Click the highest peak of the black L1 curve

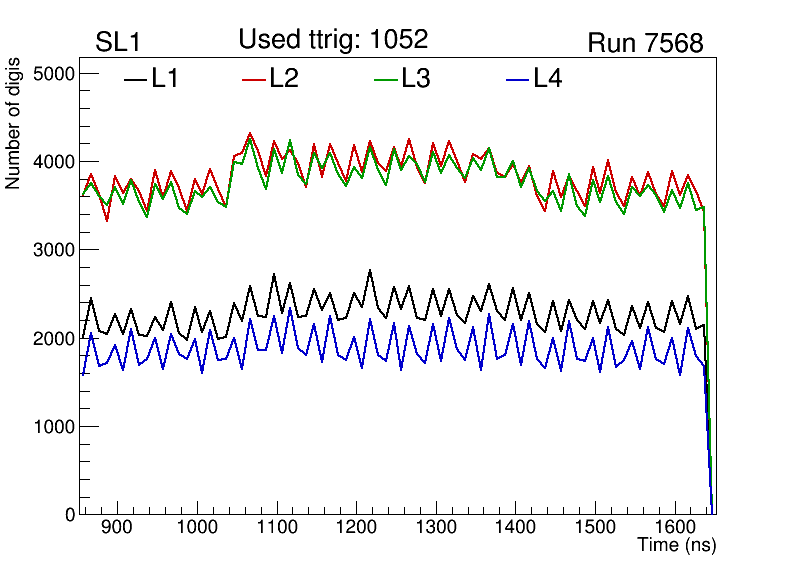(x=370, y=270)
